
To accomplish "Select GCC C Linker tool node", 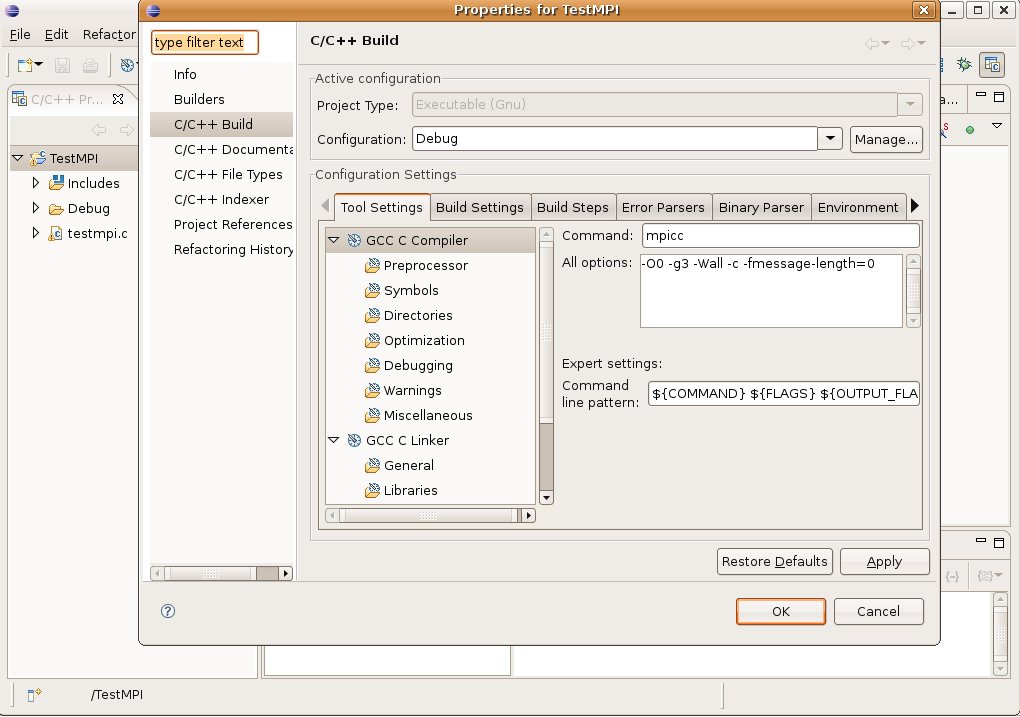I will click(407, 440).
